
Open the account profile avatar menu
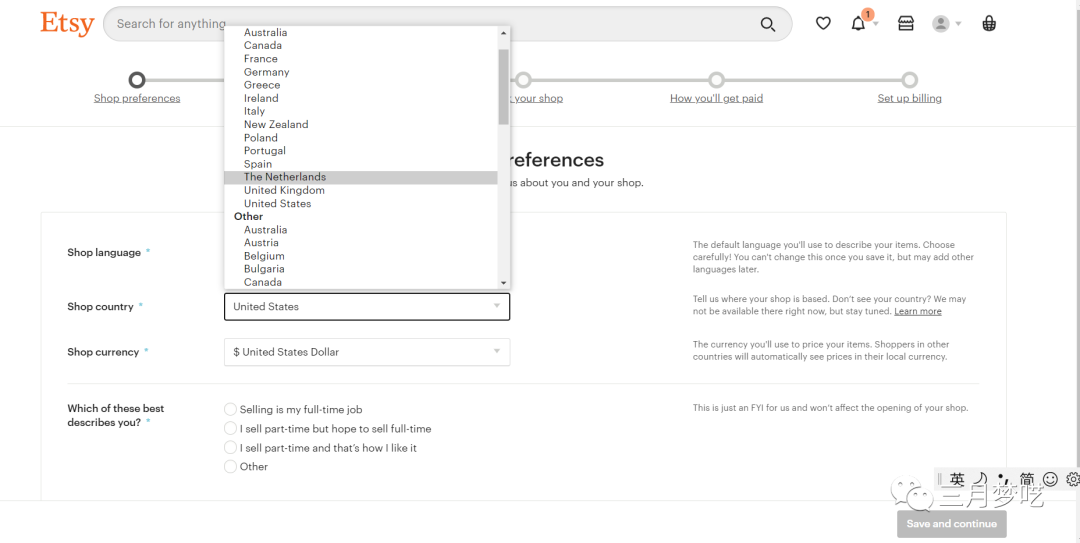[945, 24]
